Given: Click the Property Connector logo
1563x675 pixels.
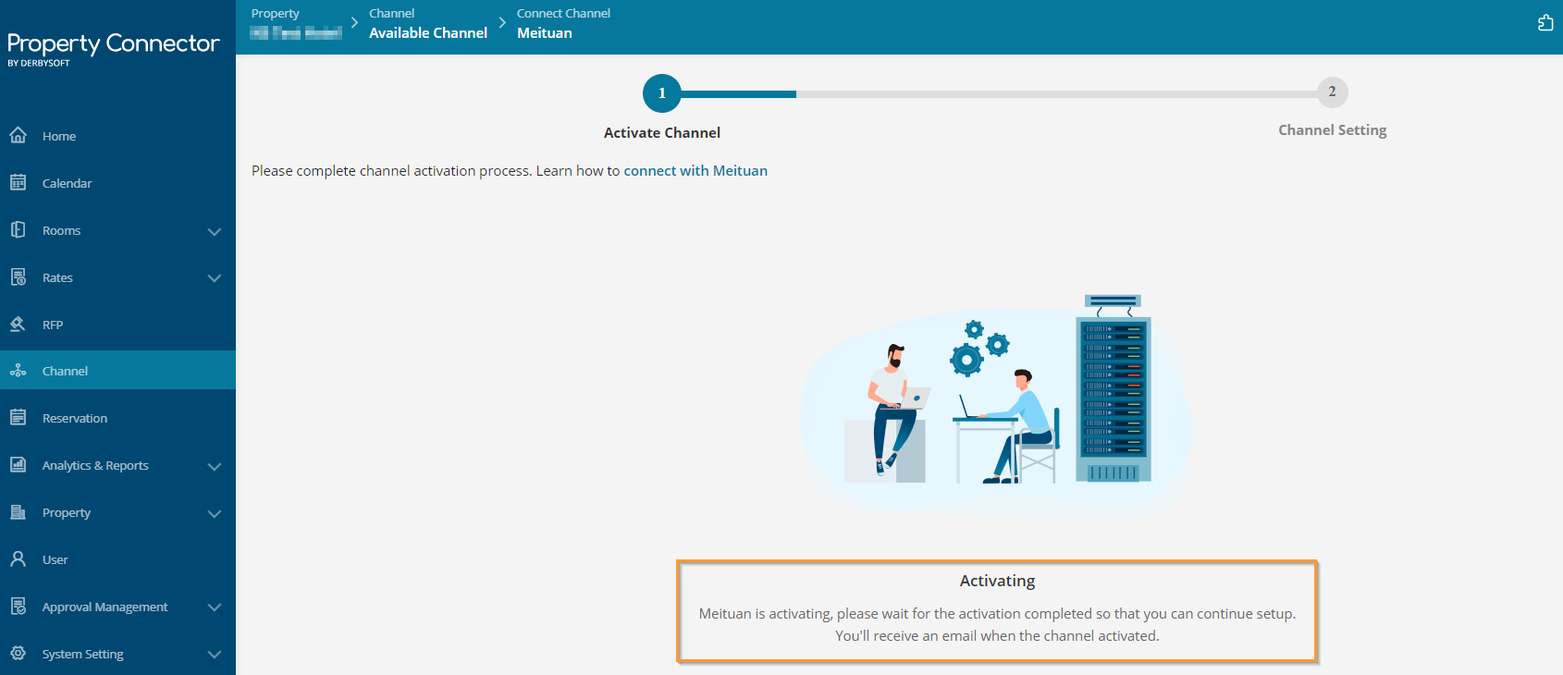Looking at the screenshot, I should click(x=113, y=48).
